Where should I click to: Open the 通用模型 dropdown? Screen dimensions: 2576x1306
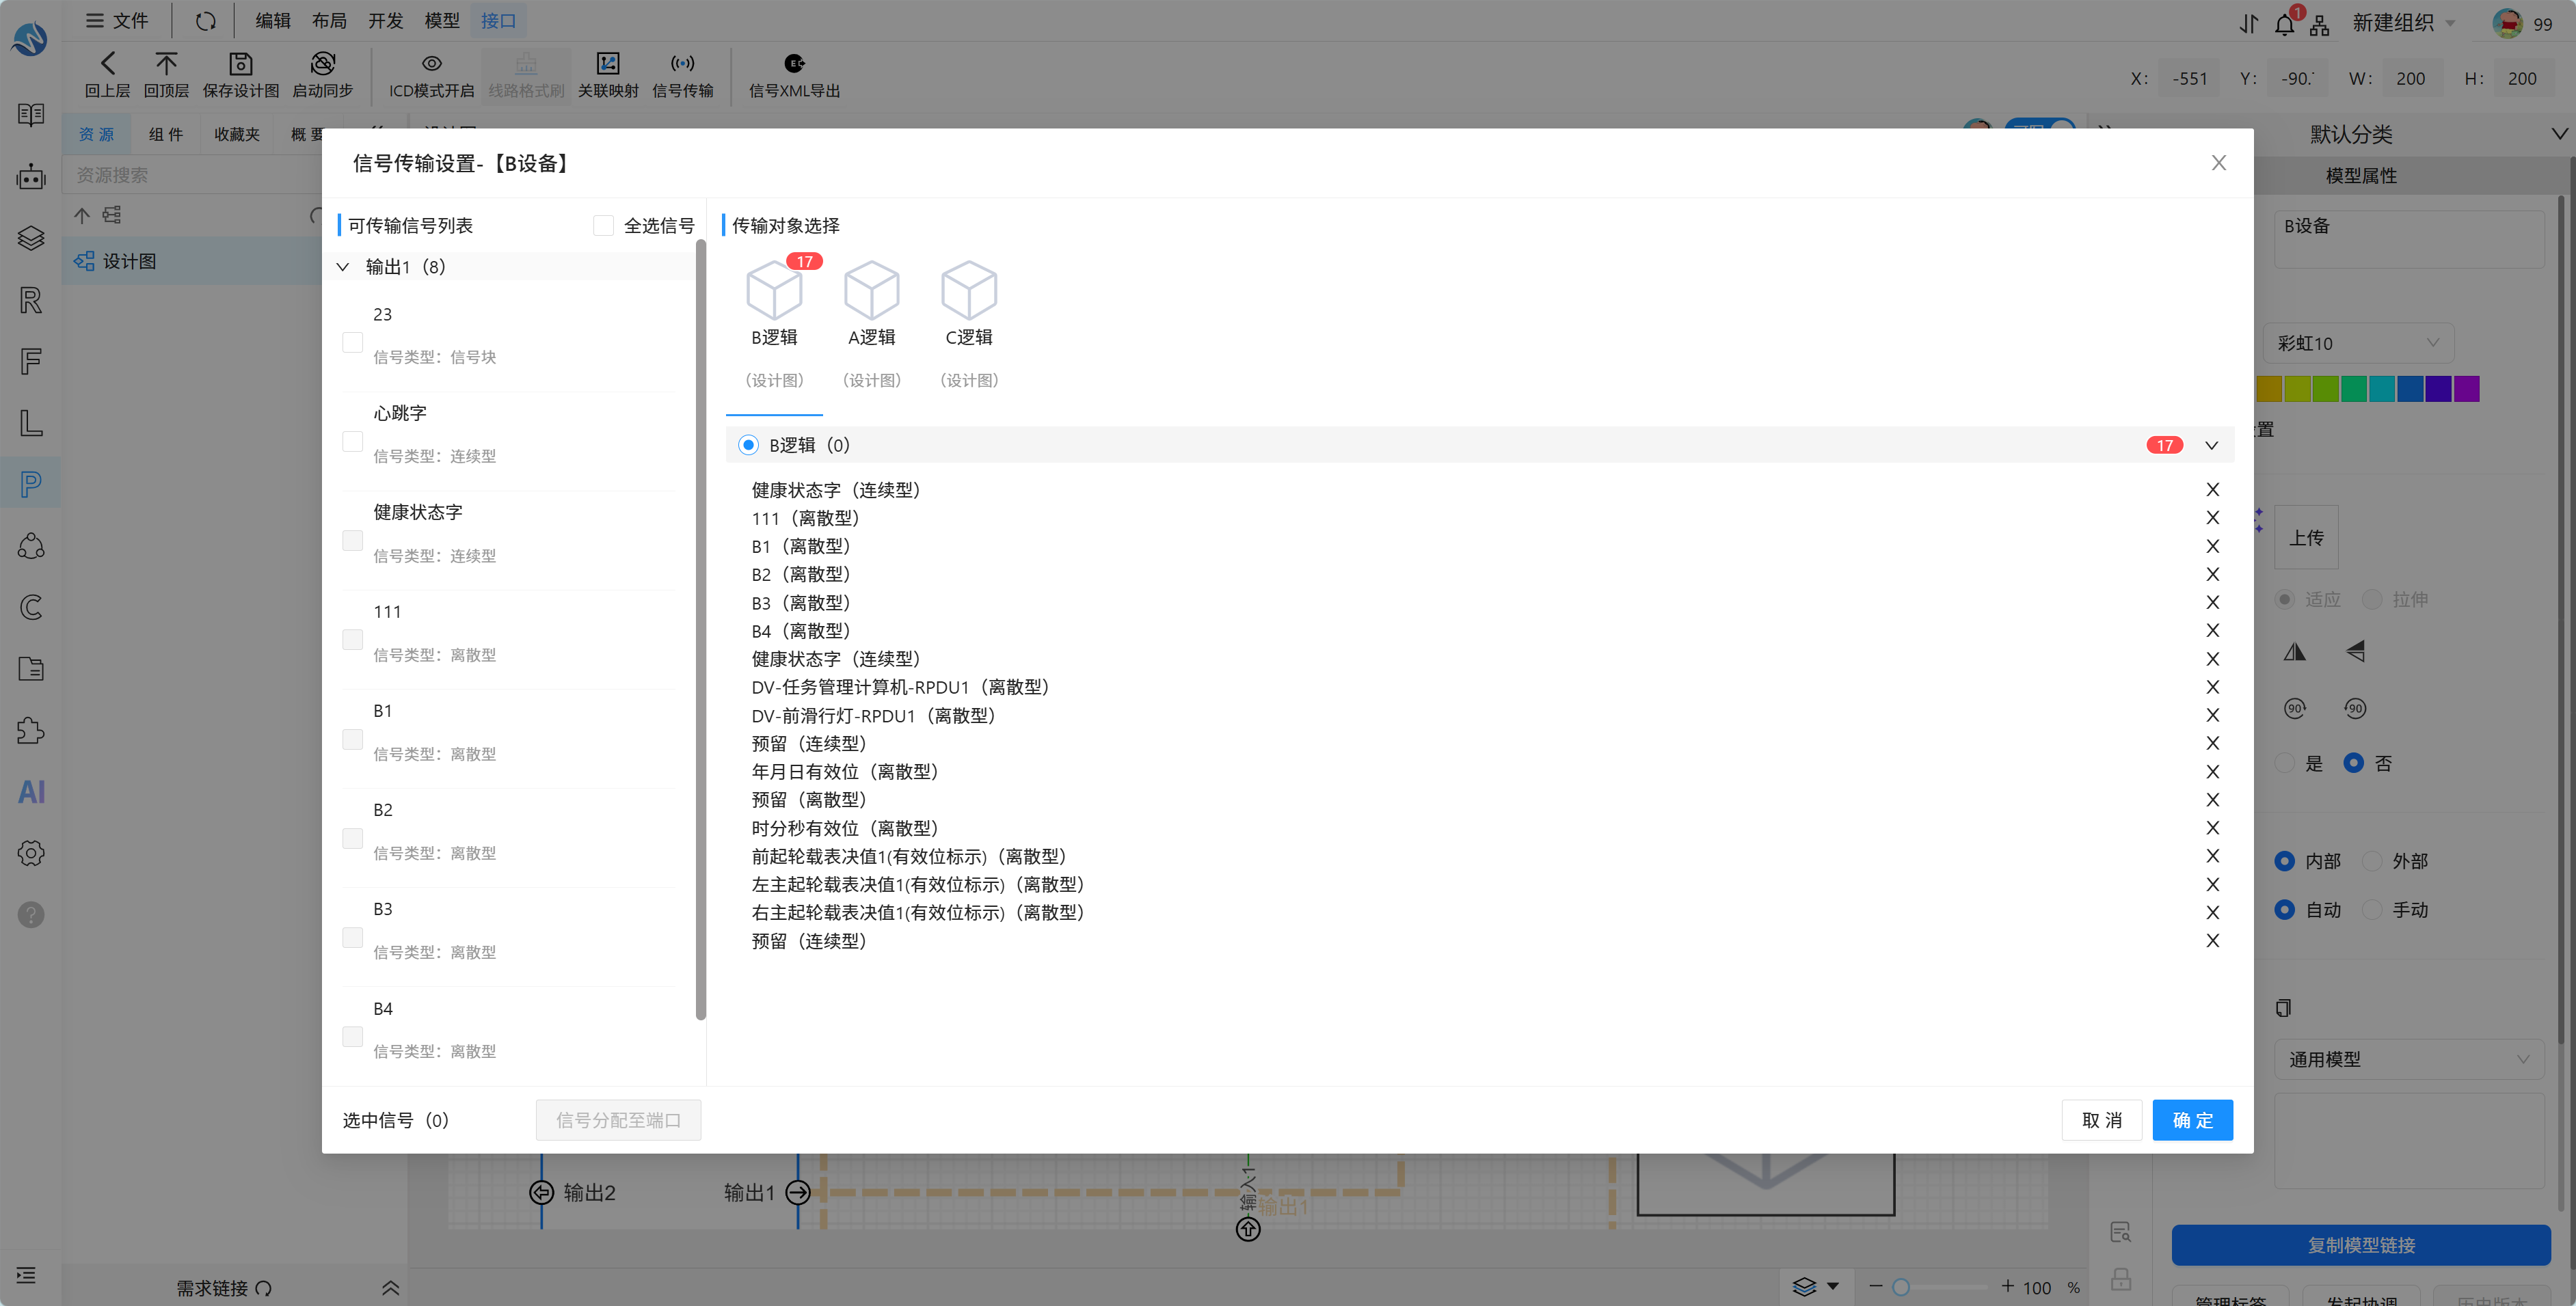2409,1059
